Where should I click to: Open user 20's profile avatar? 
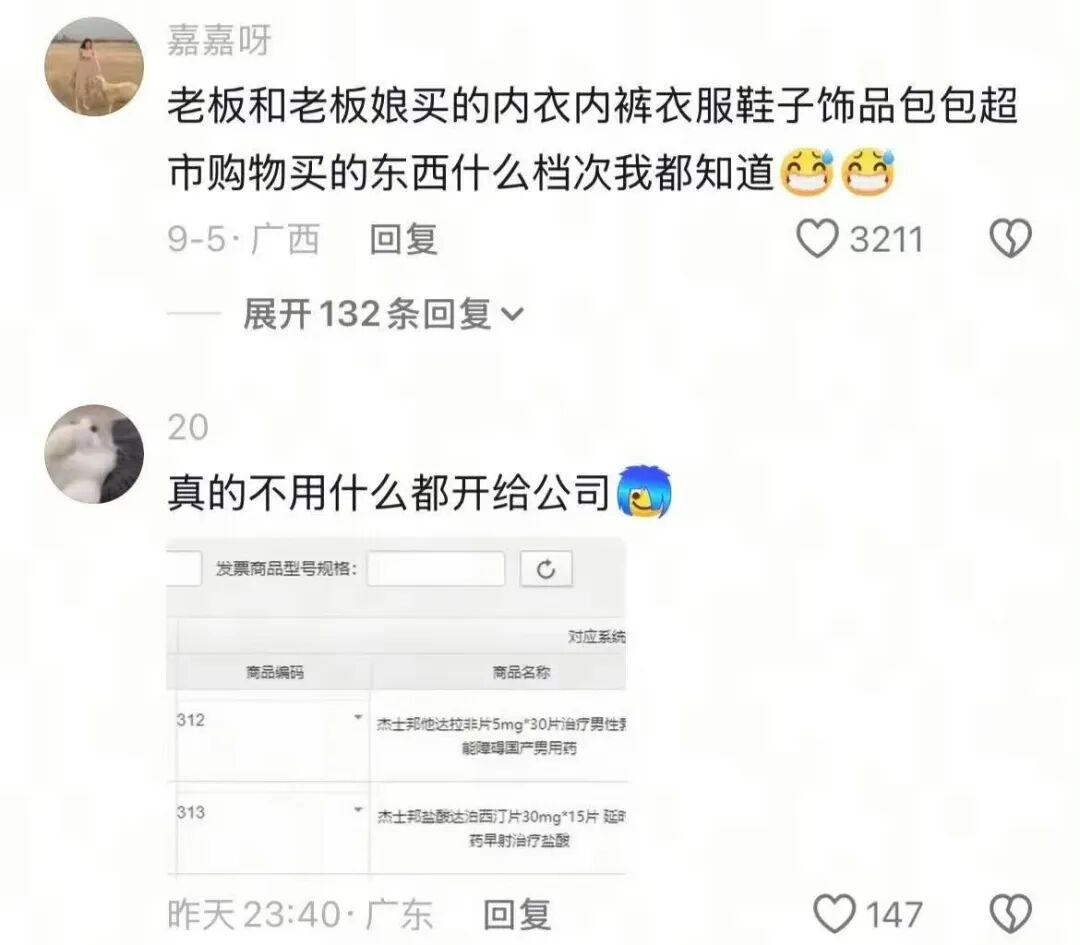pyautogui.click(x=94, y=454)
